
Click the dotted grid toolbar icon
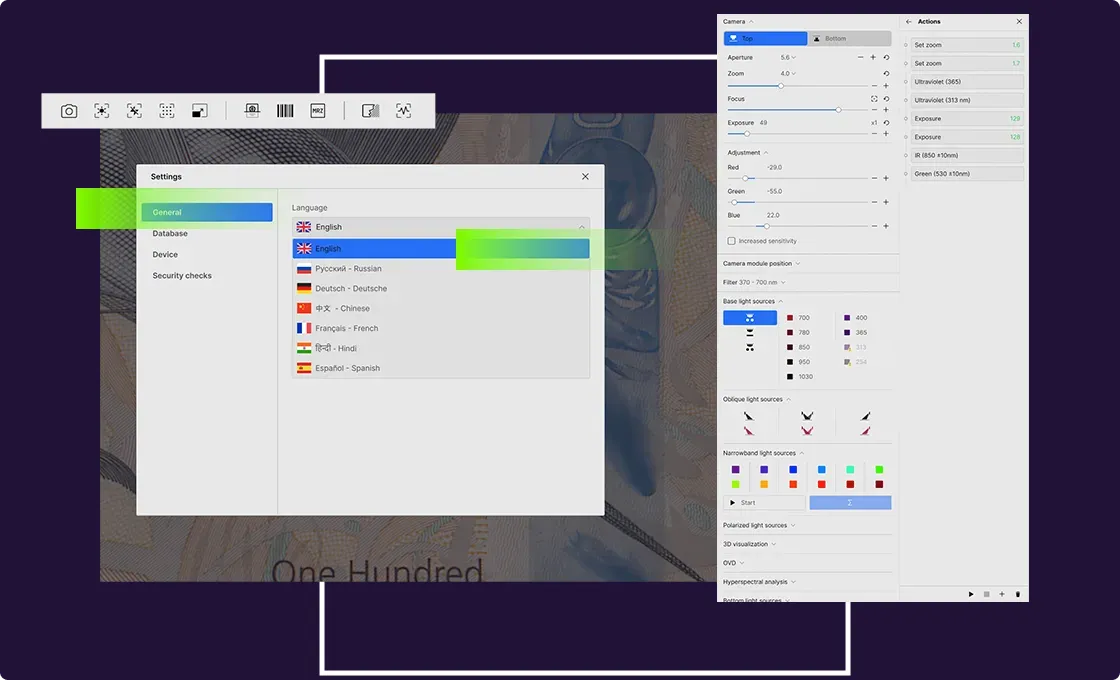[x=167, y=111]
